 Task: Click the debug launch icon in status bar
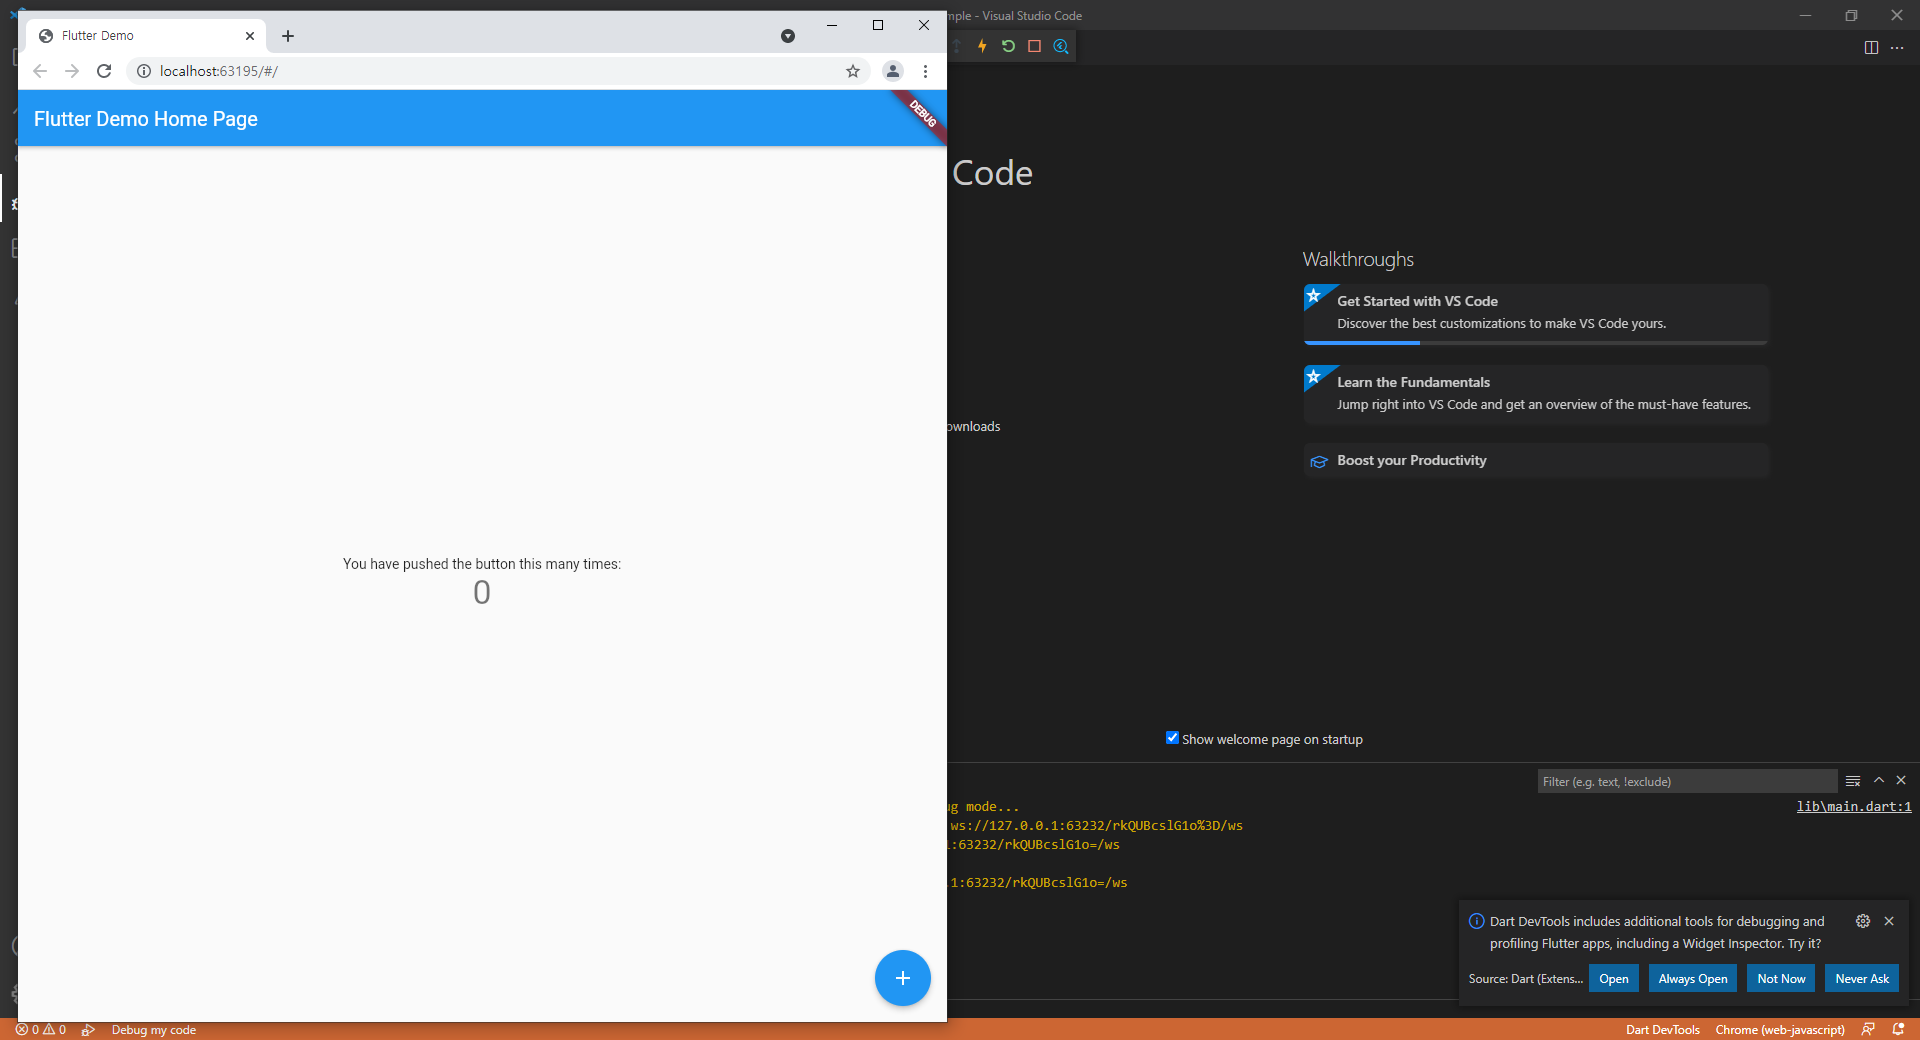point(88,1030)
